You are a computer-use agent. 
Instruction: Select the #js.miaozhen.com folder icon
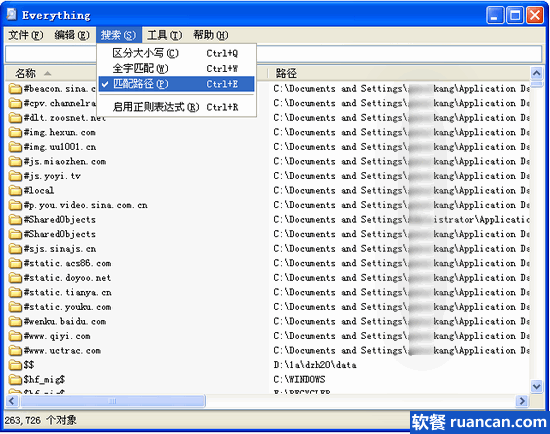pos(15,161)
